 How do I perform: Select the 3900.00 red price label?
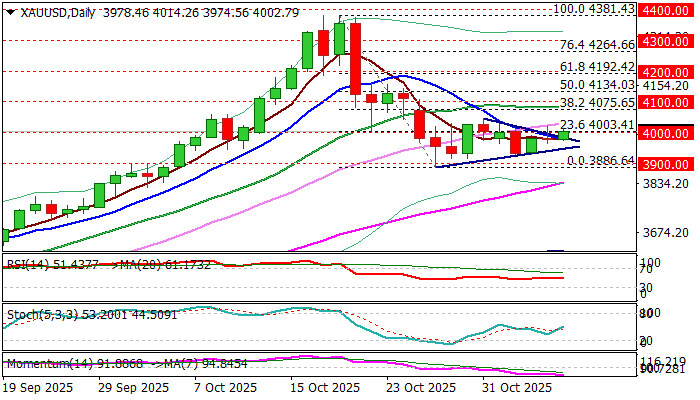pyautogui.click(x=666, y=164)
